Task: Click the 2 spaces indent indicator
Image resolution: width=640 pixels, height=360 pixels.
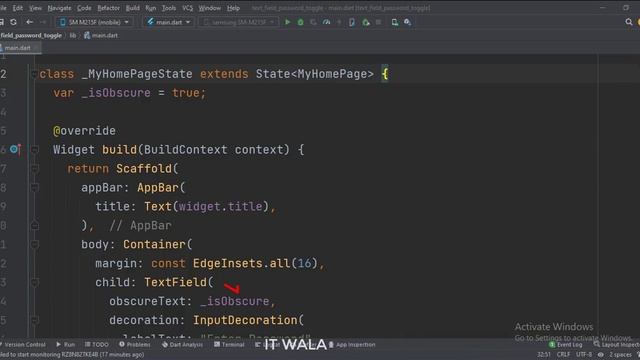Action: pyautogui.click(x=620, y=355)
